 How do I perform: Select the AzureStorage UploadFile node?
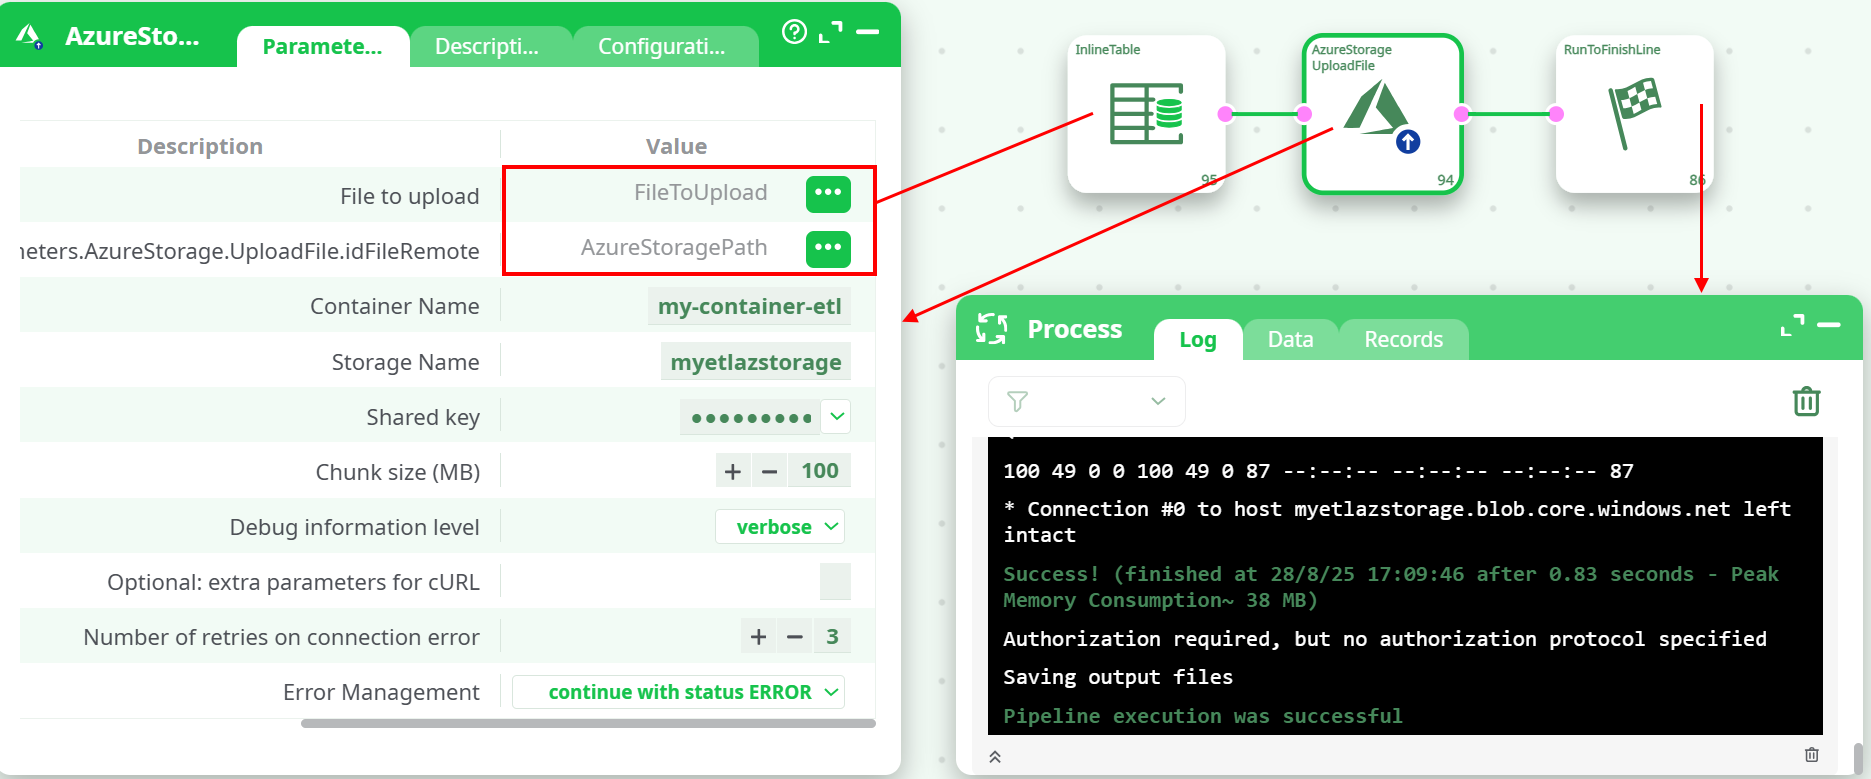[x=1381, y=114]
